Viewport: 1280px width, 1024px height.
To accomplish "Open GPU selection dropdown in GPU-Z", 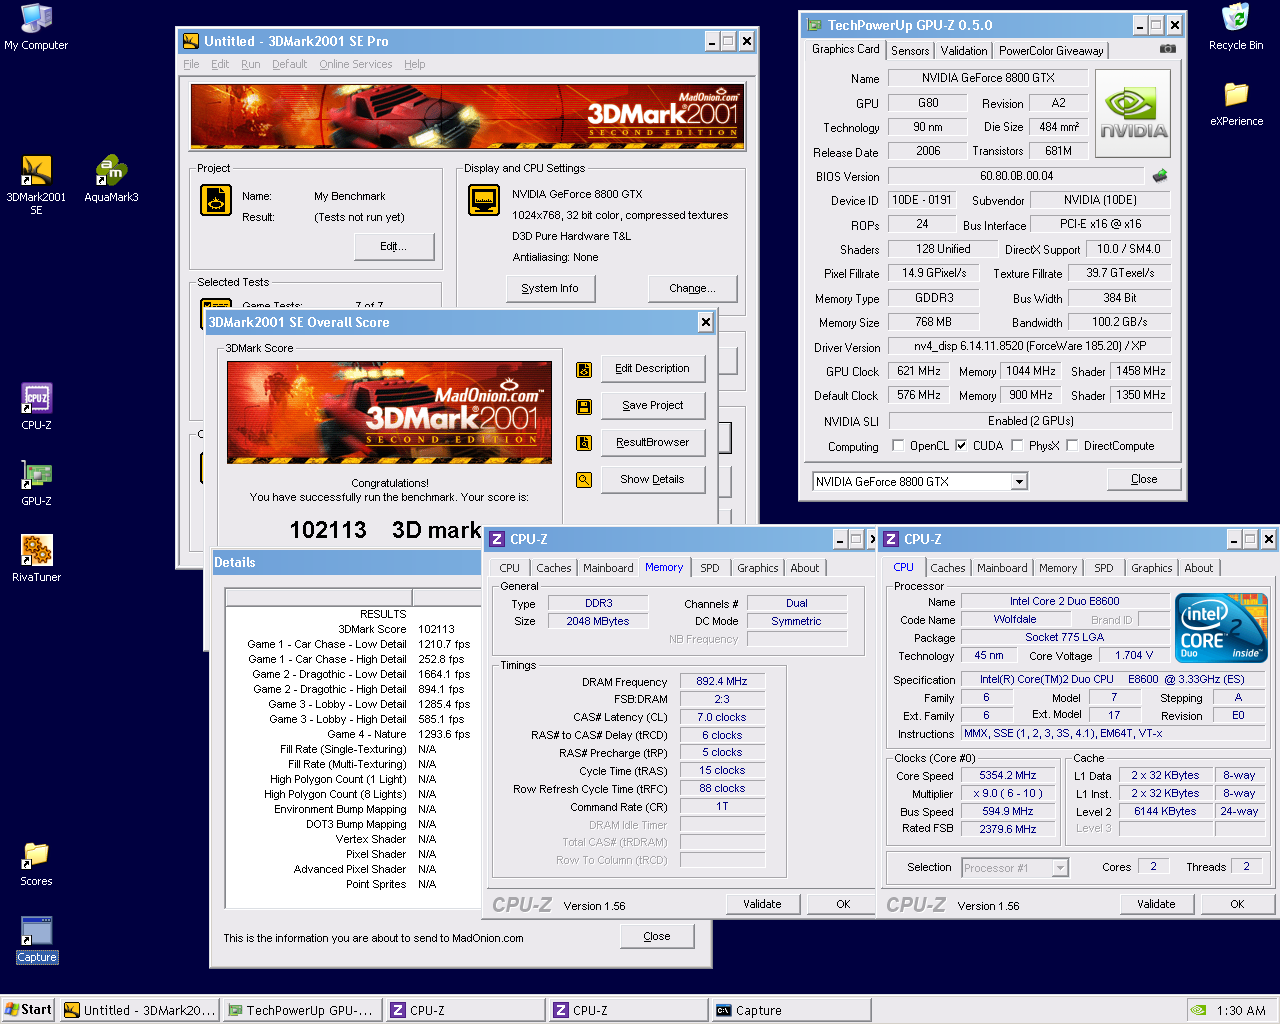I will click(1018, 482).
